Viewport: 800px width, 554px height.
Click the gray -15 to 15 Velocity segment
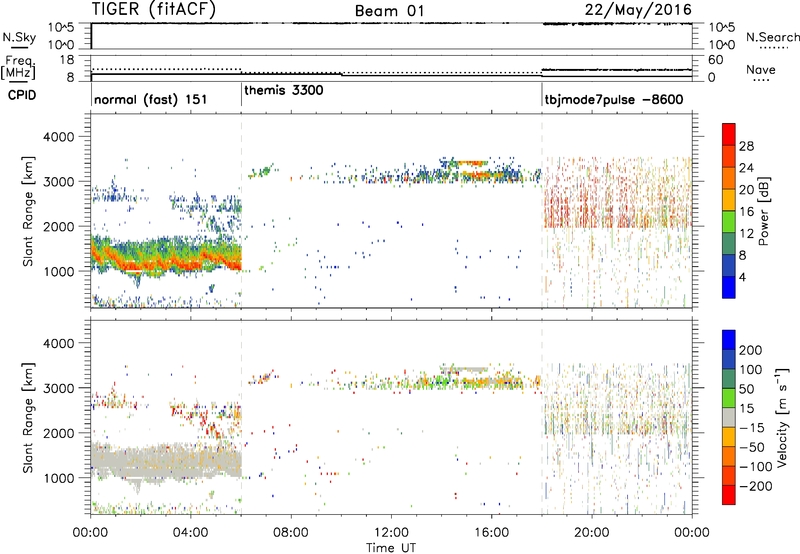click(729, 417)
